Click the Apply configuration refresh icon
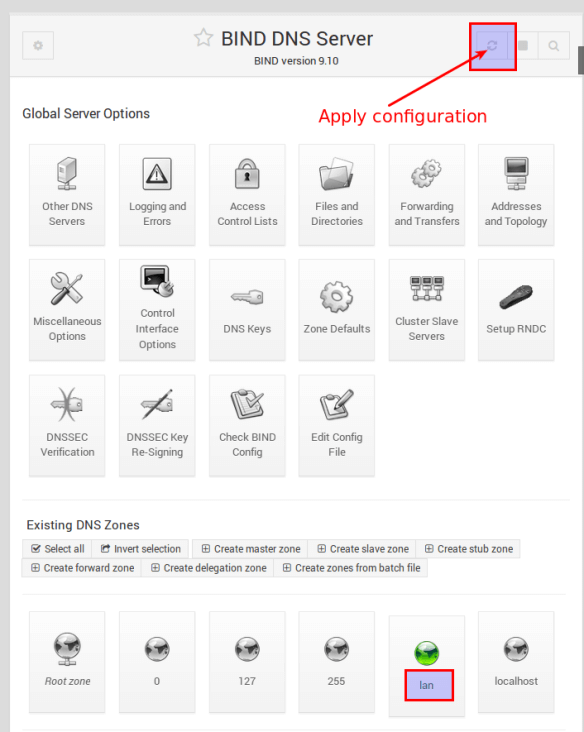This screenshot has height=732, width=584. pyautogui.click(x=492, y=46)
